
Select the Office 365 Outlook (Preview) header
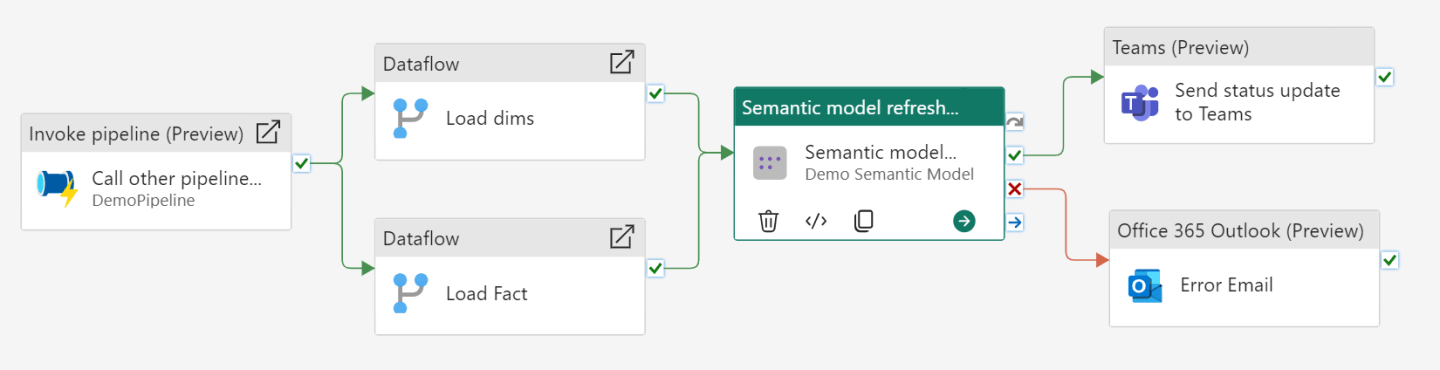click(x=1244, y=230)
